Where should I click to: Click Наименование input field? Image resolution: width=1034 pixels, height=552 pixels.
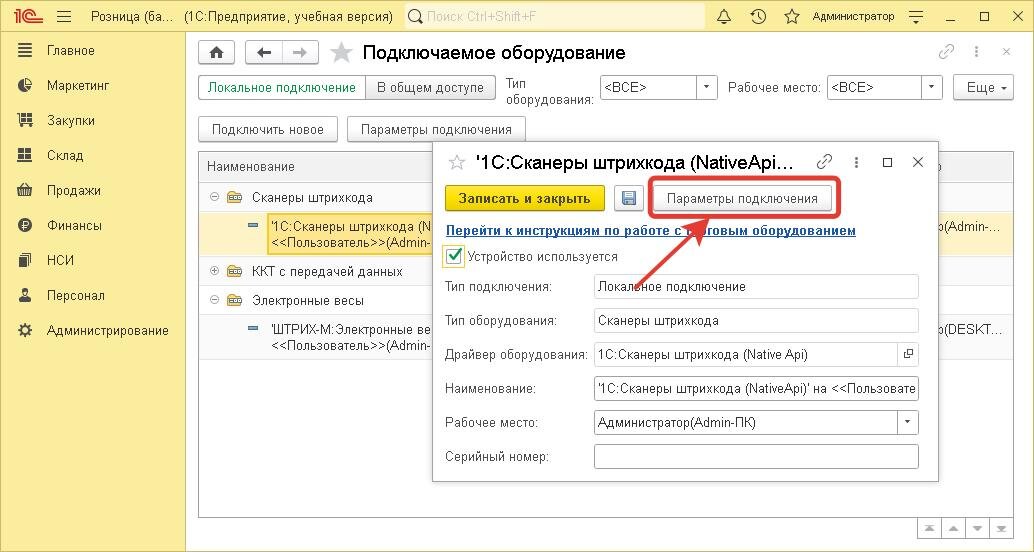tap(756, 388)
